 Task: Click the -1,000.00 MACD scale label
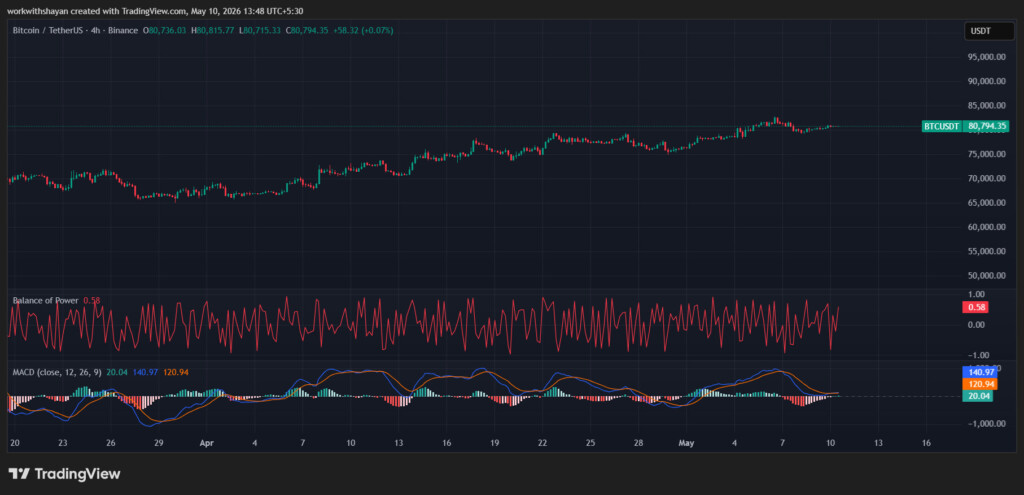985,424
